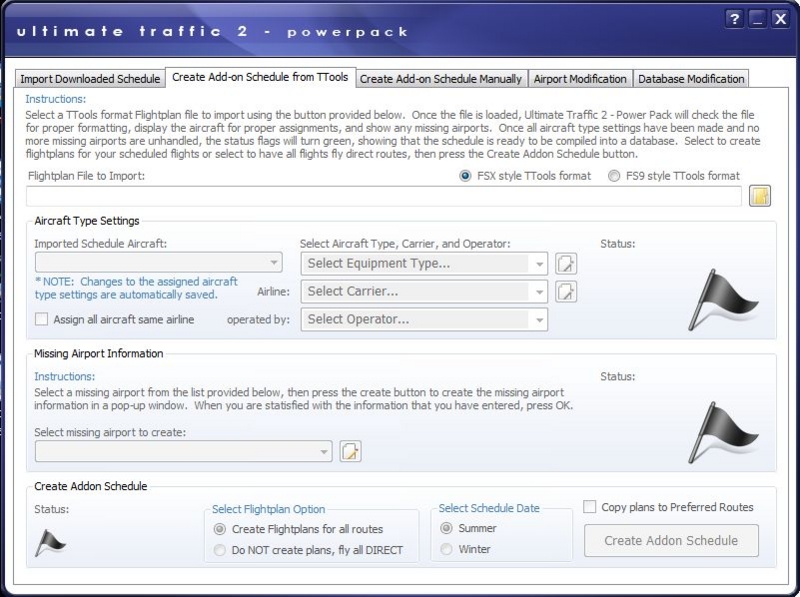Open the missing airport to create dropdown
This screenshot has width=800, height=597.
click(184, 452)
